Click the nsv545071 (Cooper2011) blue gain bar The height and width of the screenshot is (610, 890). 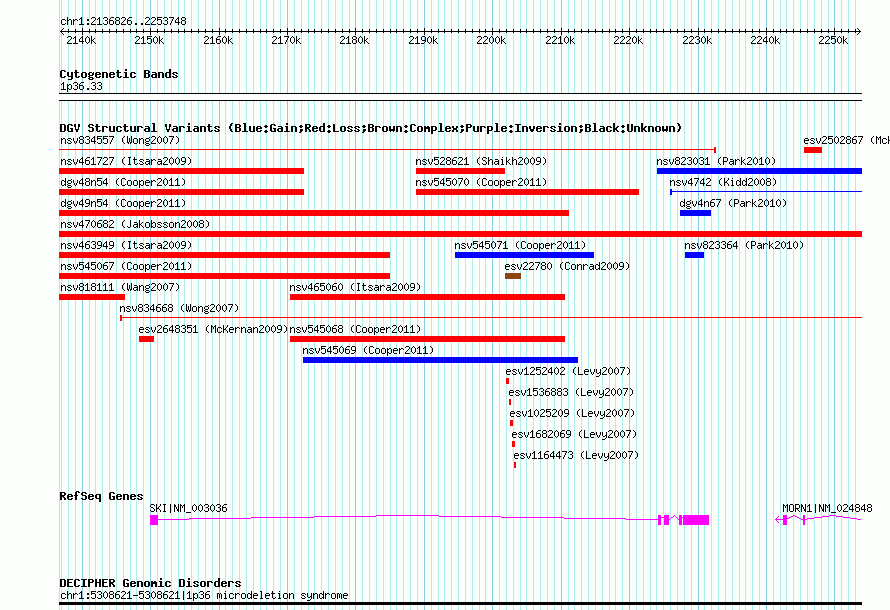[x=524, y=255]
